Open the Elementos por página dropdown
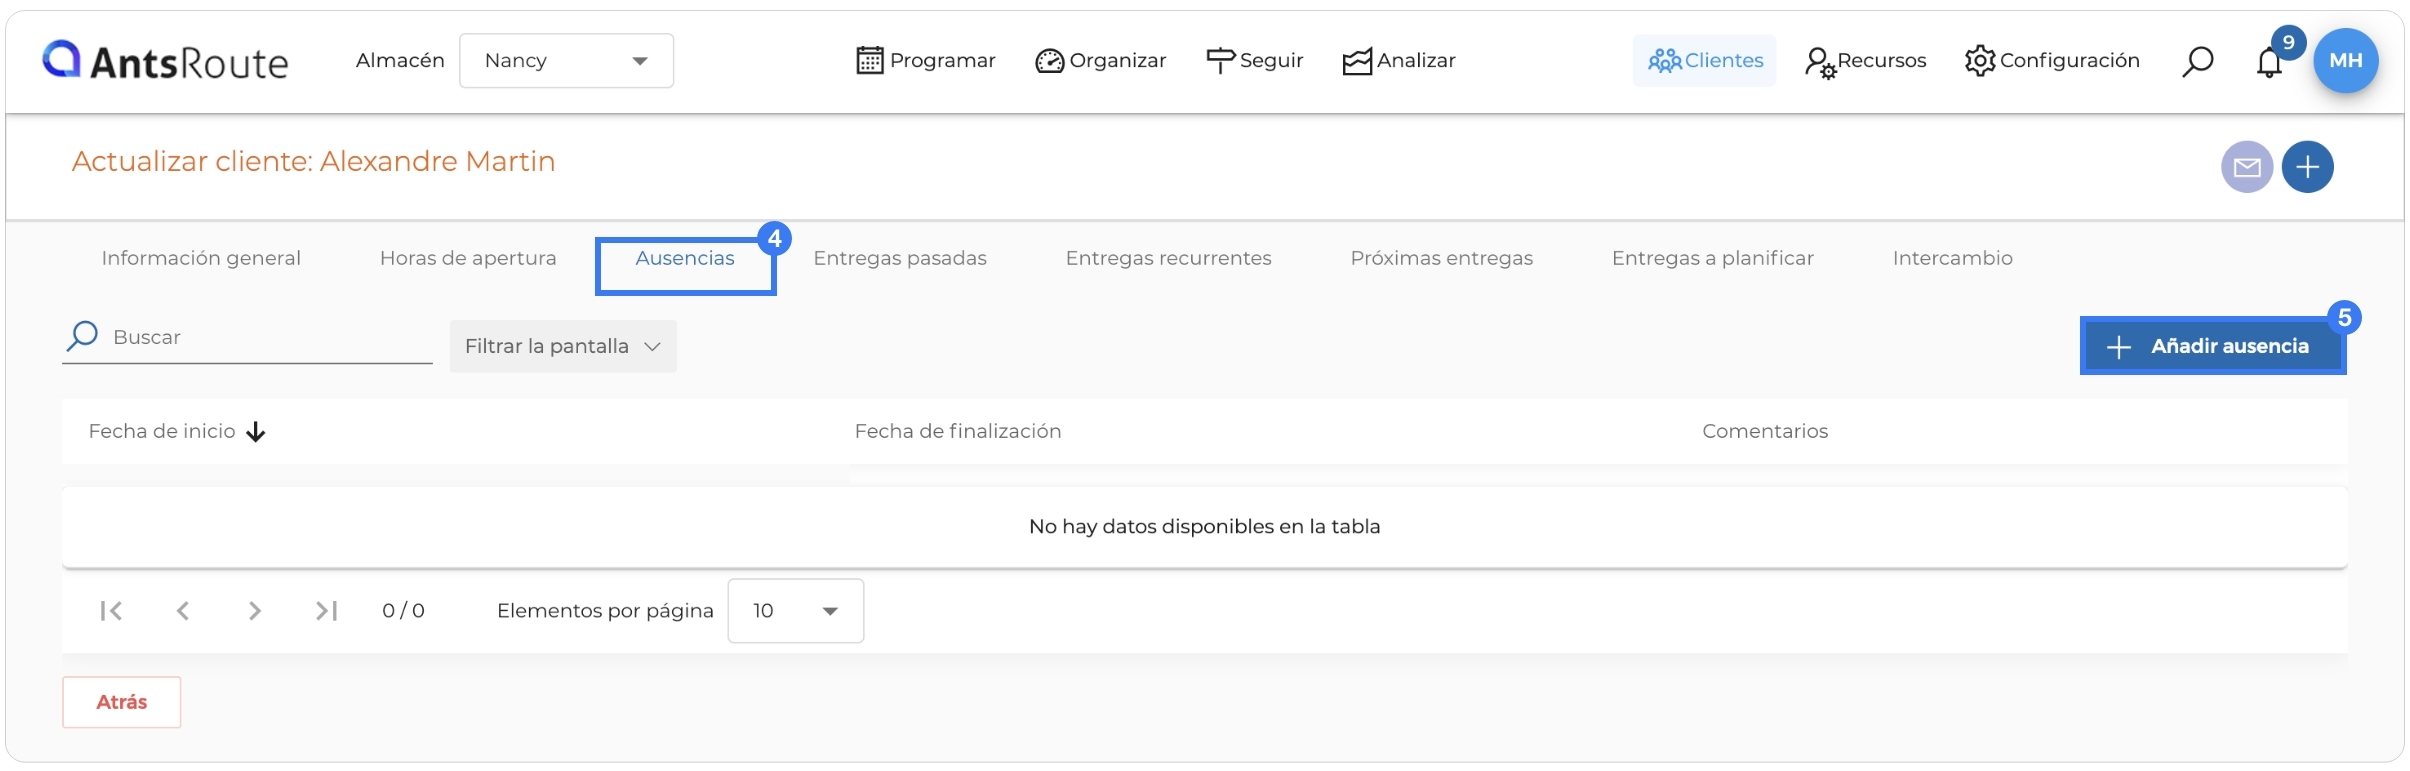Viewport: 2410px width, 771px height. tap(796, 611)
